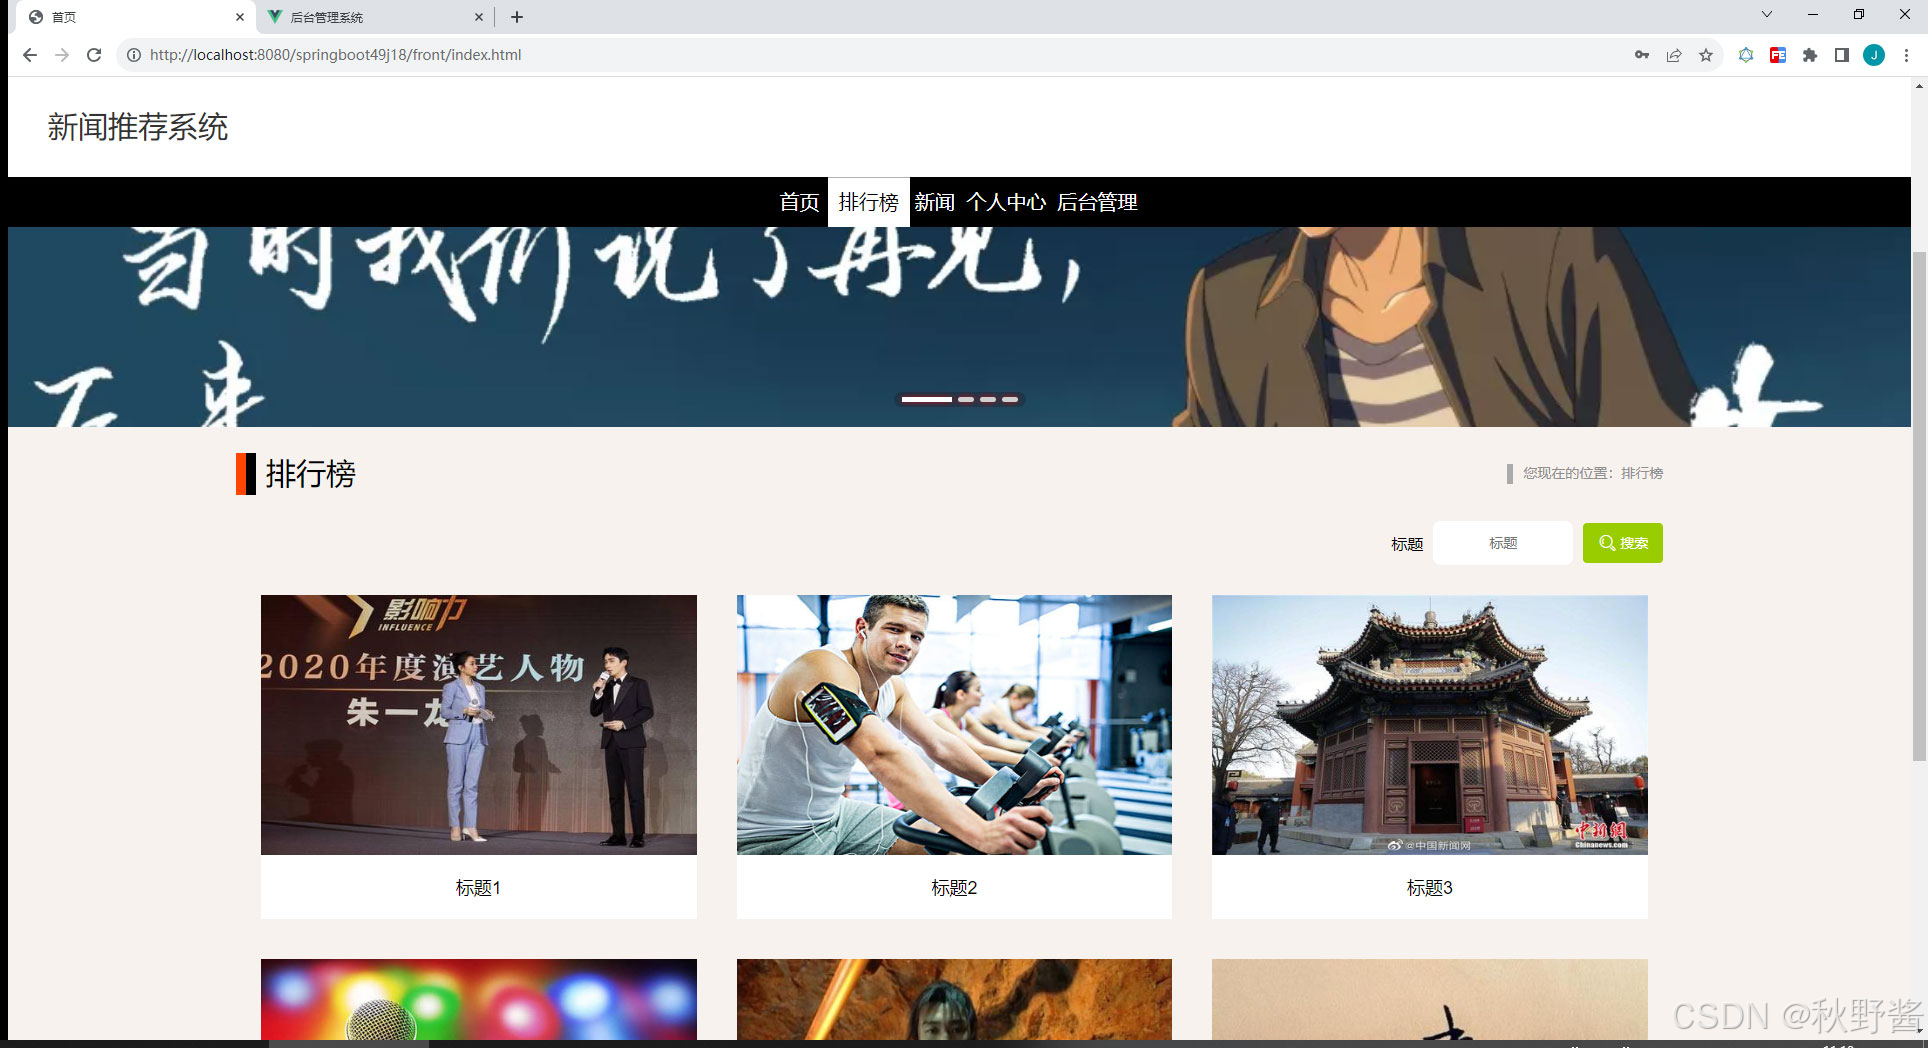The image size is (1928, 1048).
Task: Open the profile avatar J
Action: (1874, 55)
